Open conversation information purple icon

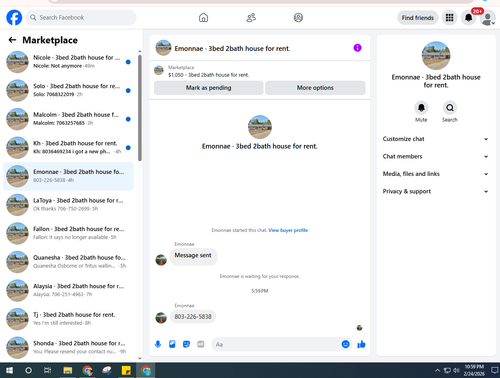coord(357,48)
